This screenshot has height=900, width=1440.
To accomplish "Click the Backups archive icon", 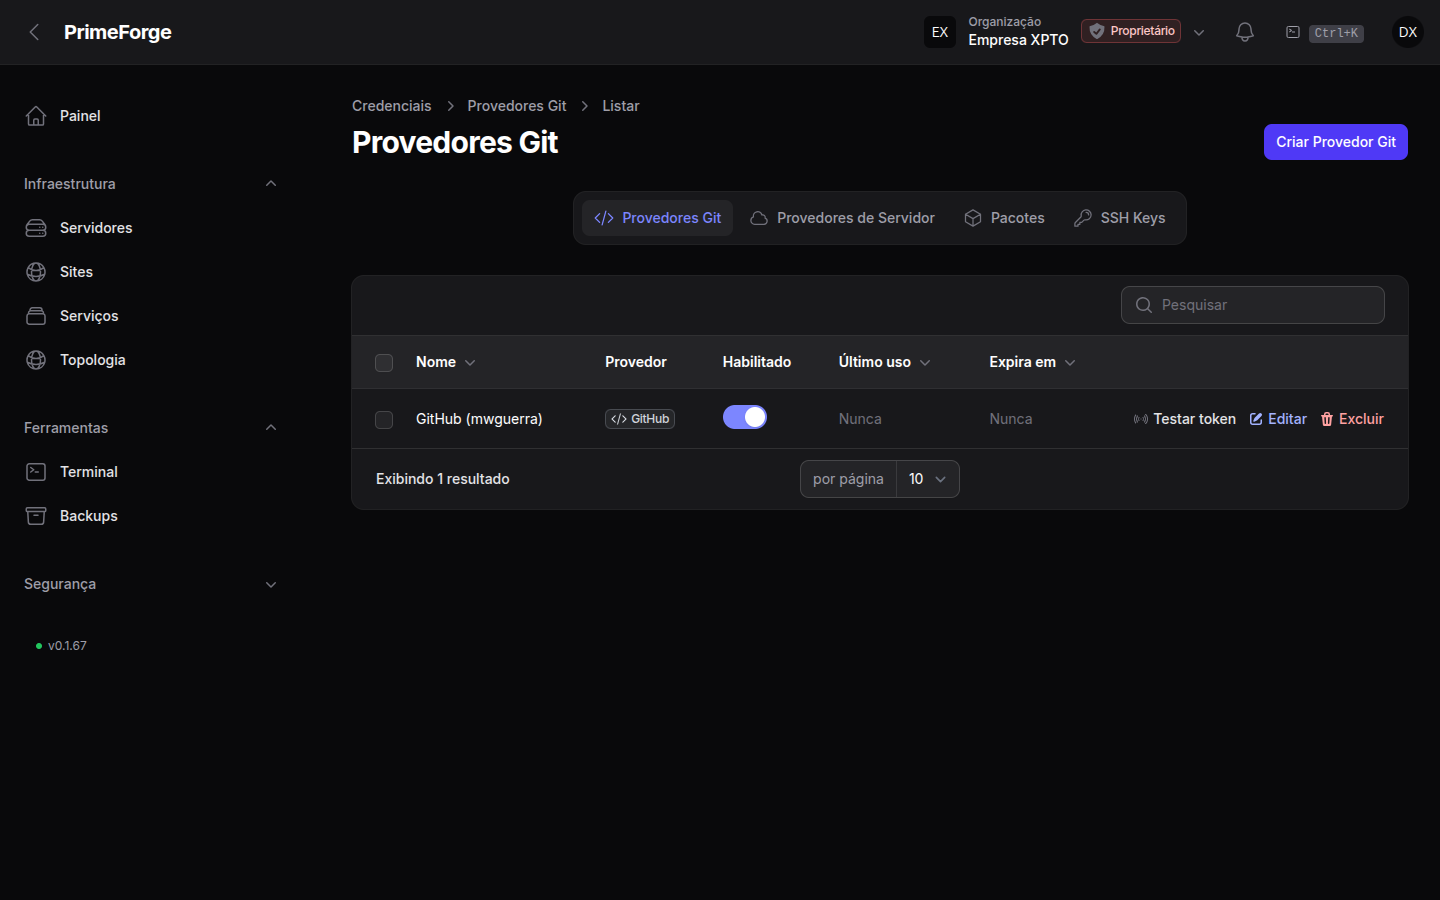I will (36, 516).
